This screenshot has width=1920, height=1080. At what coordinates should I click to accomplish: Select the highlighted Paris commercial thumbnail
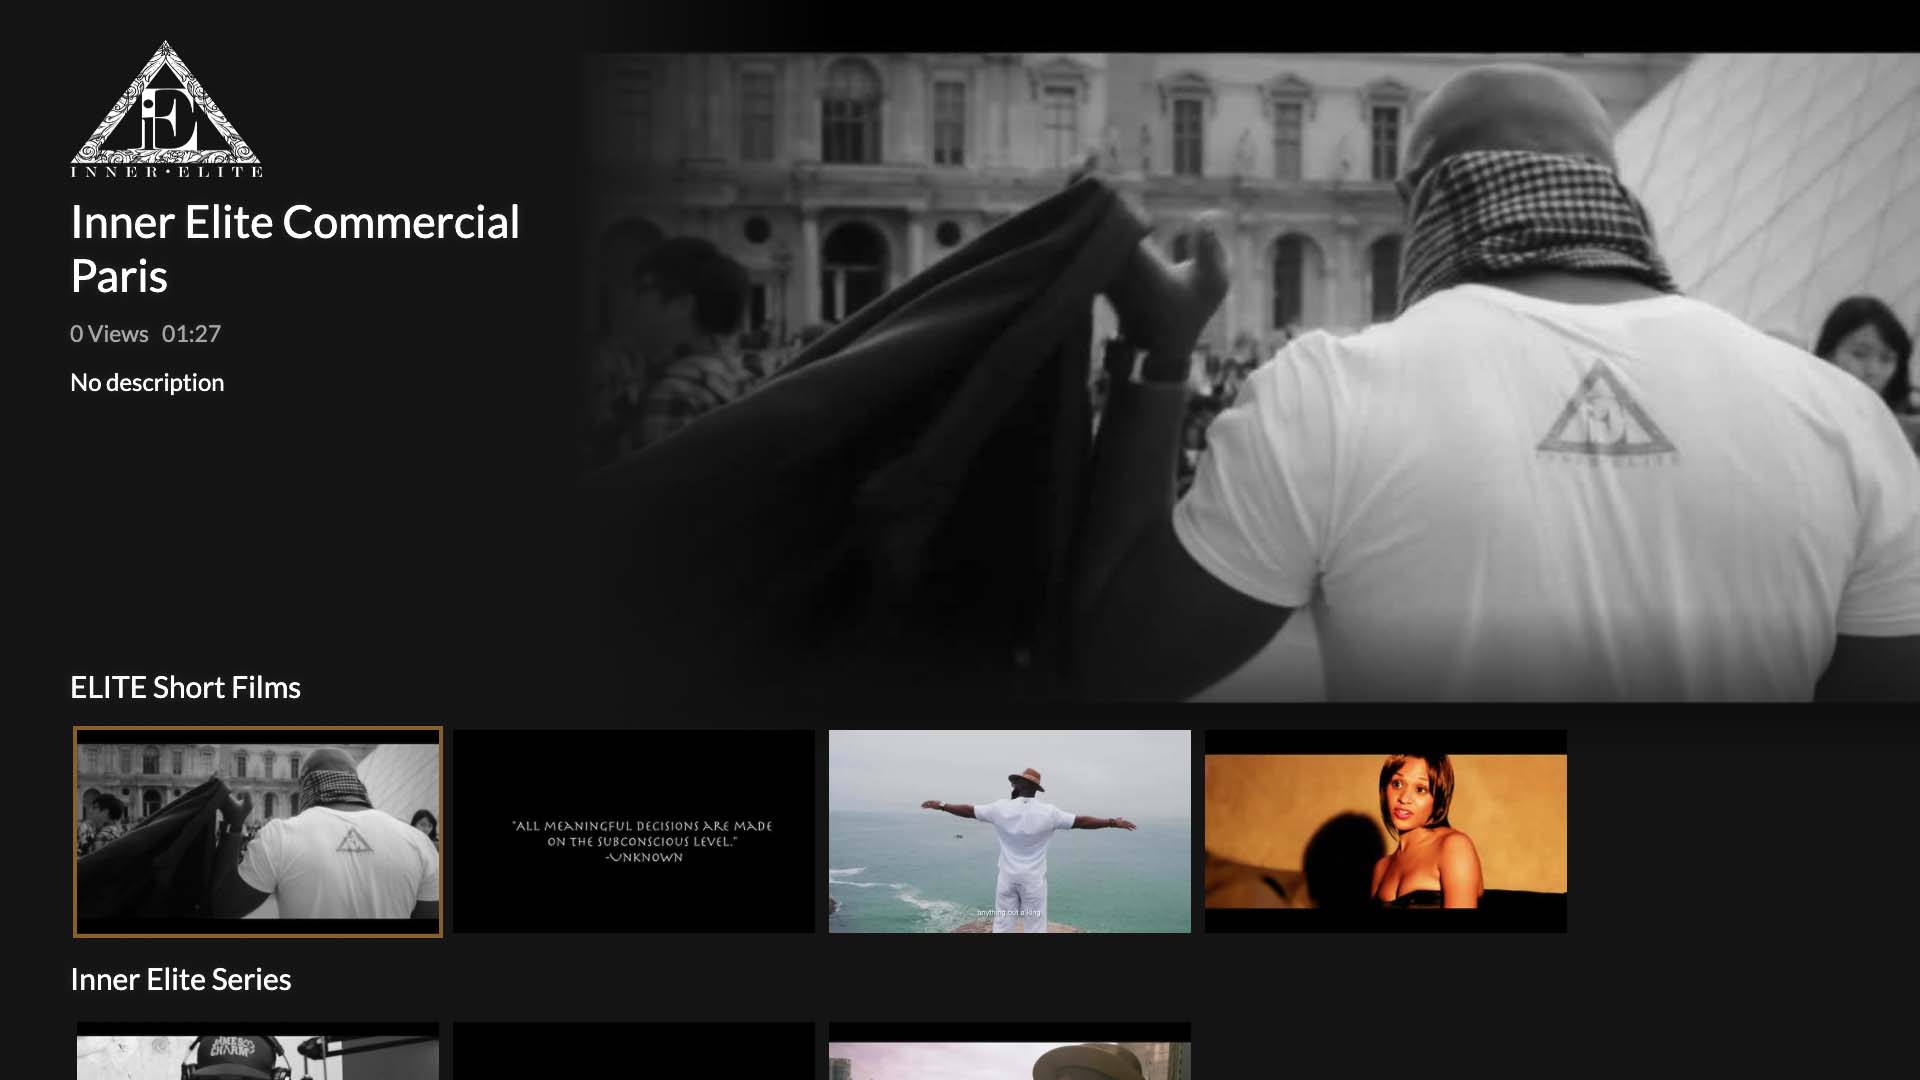coord(258,832)
